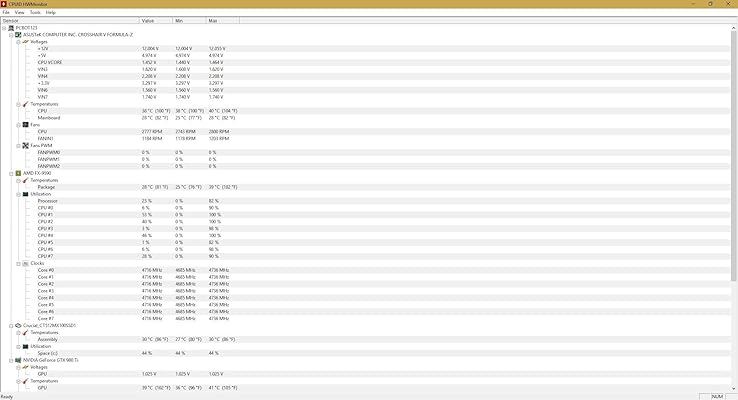Collapse the ASUSTeK motherboard tree node

[x=11, y=35]
